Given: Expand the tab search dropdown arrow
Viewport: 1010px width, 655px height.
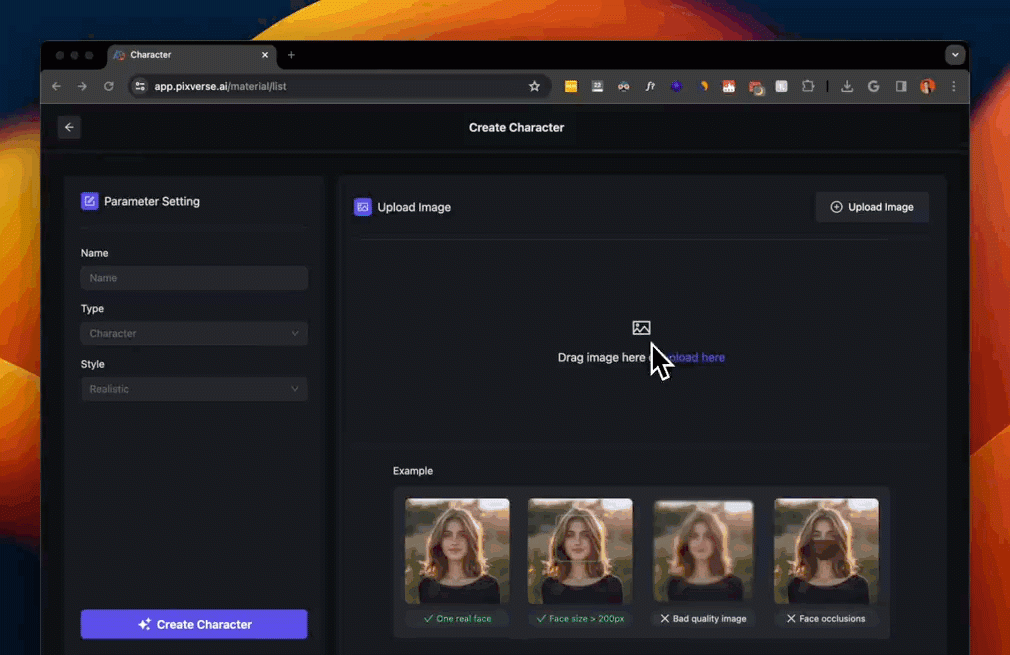Looking at the screenshot, I should pos(955,55).
